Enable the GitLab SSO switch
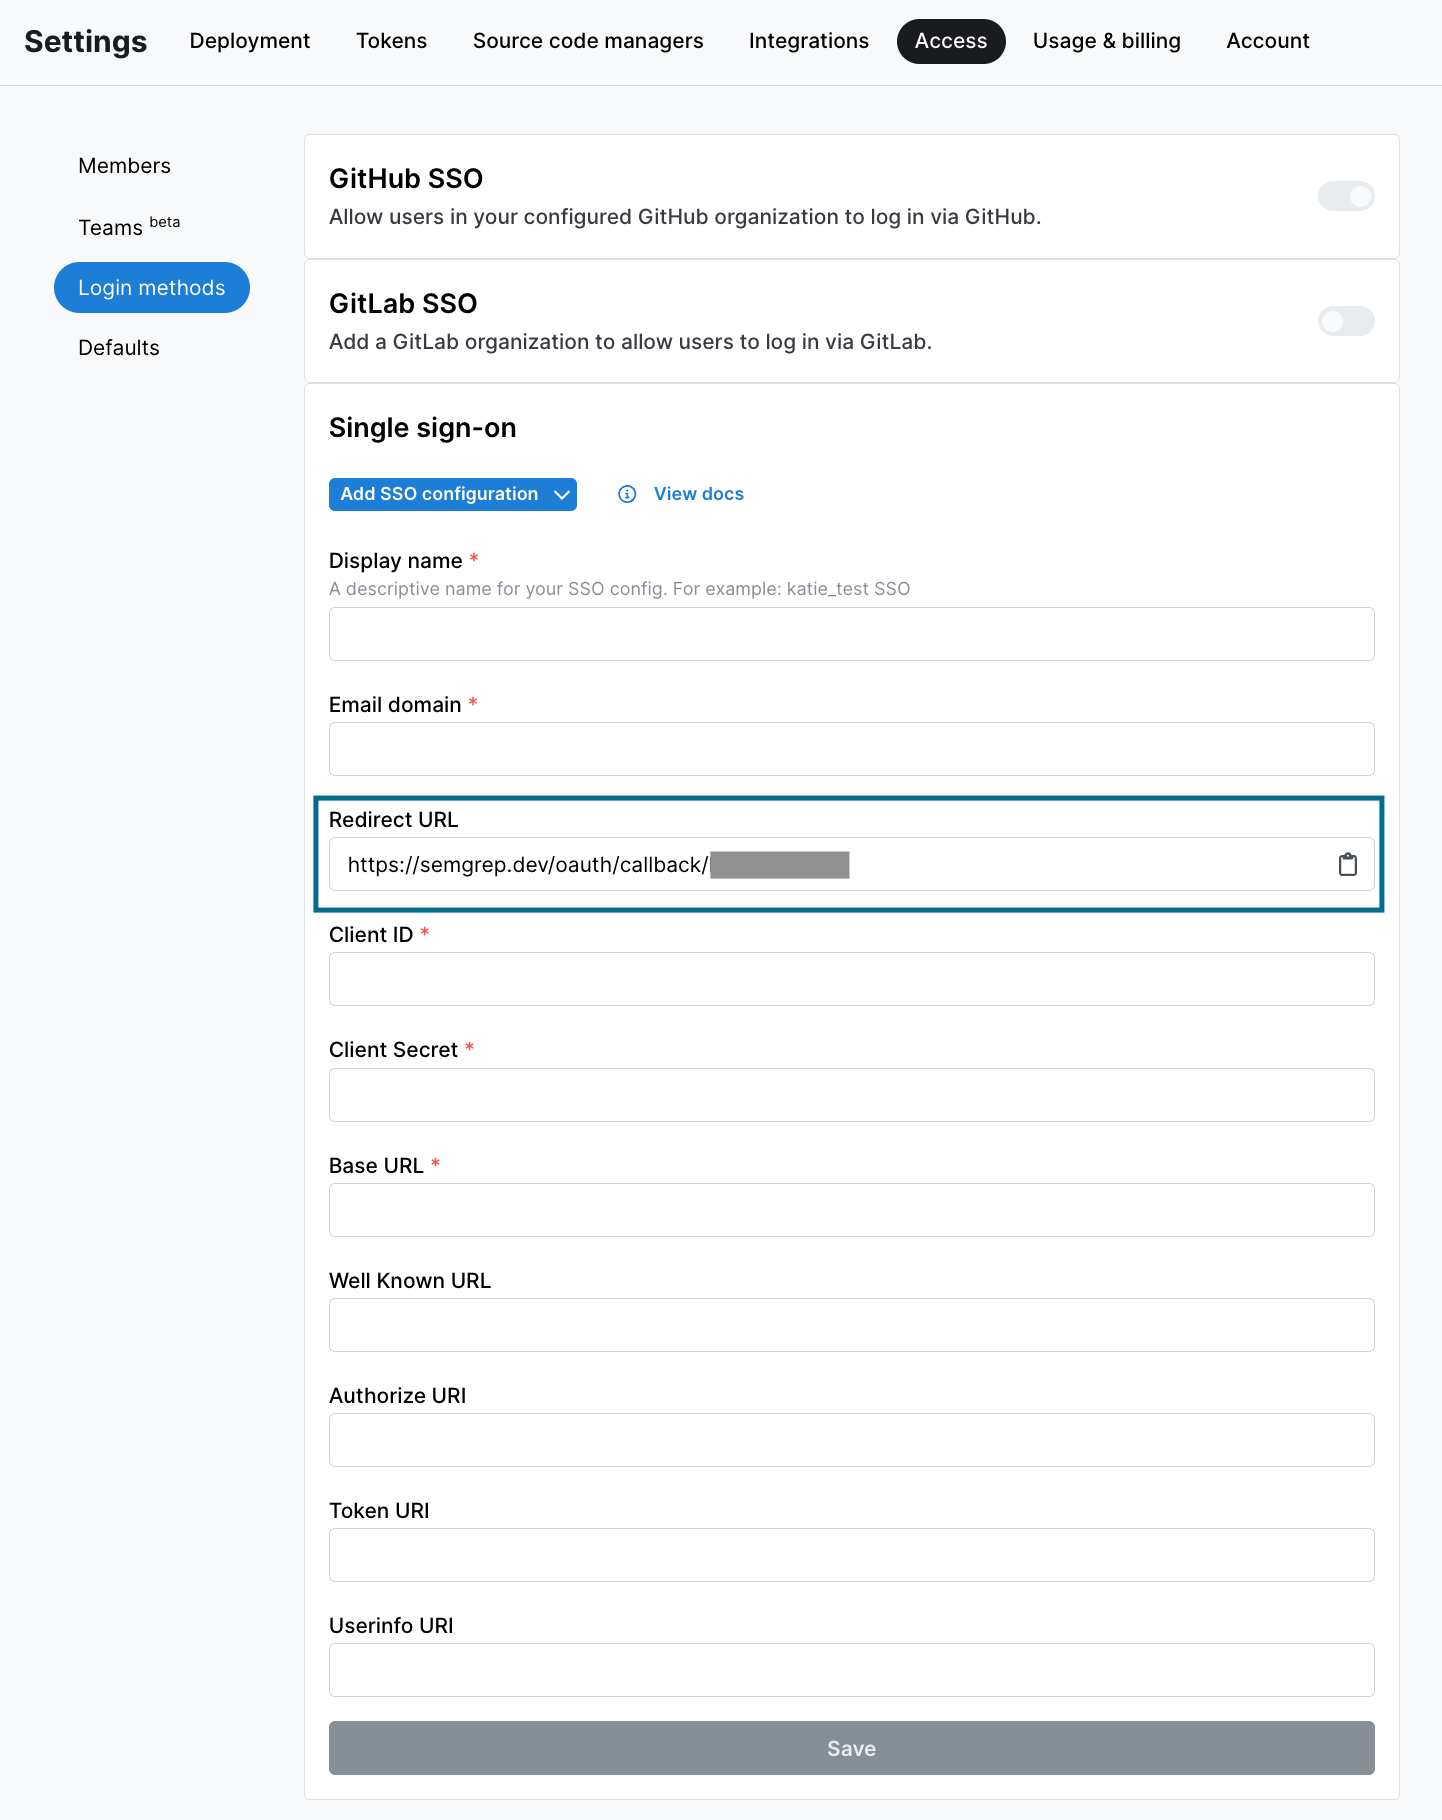 point(1345,321)
